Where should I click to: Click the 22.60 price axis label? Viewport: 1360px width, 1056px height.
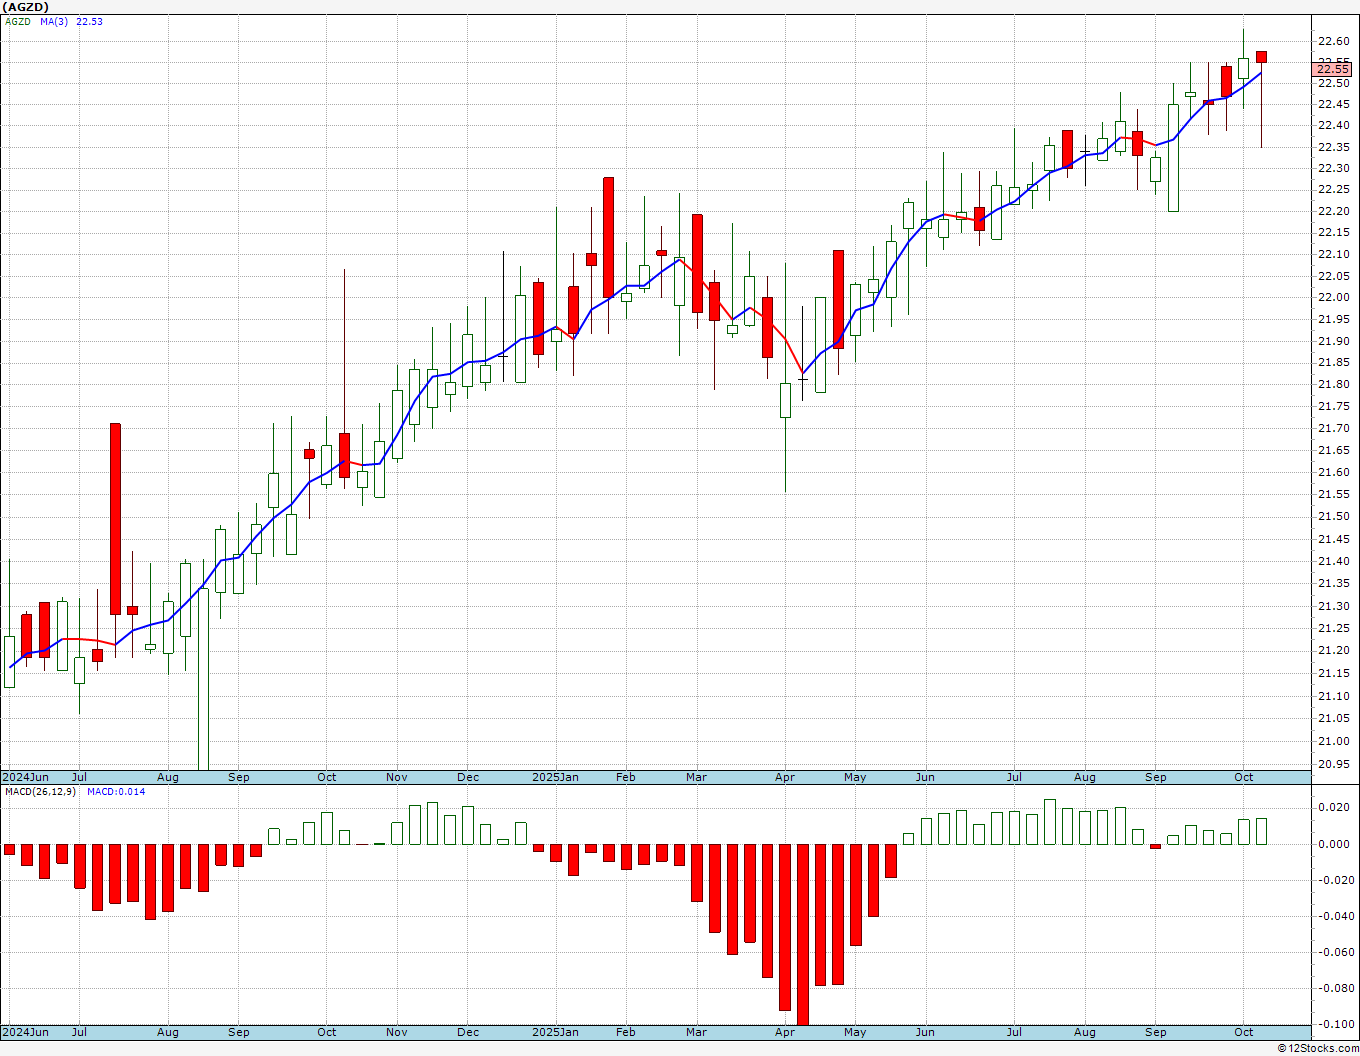(x=1333, y=41)
